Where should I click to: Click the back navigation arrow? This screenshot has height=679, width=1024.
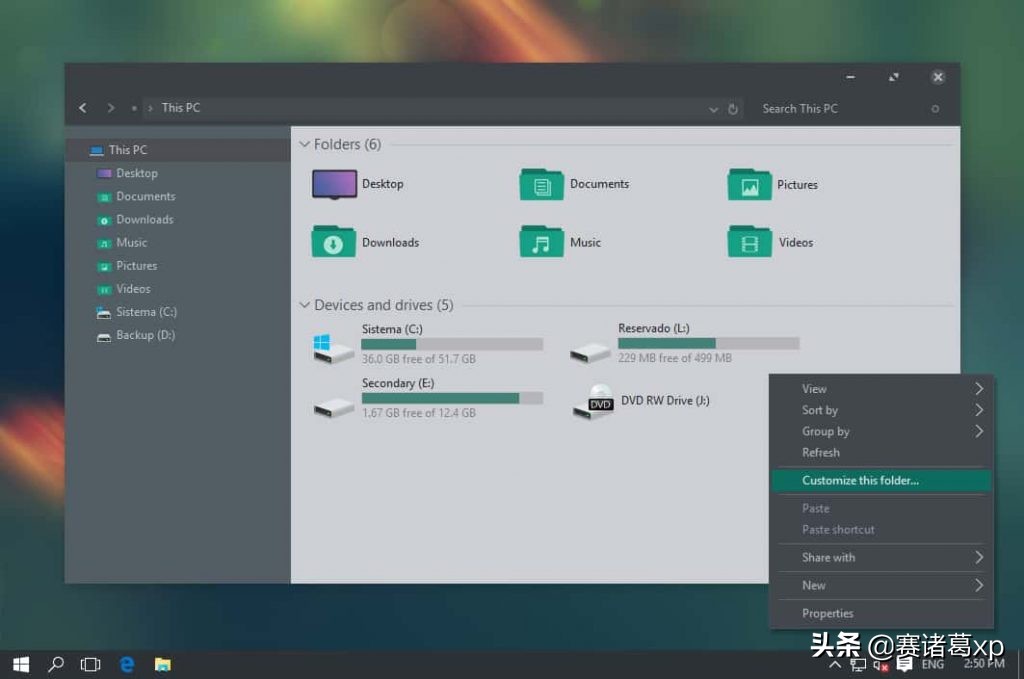(82, 107)
